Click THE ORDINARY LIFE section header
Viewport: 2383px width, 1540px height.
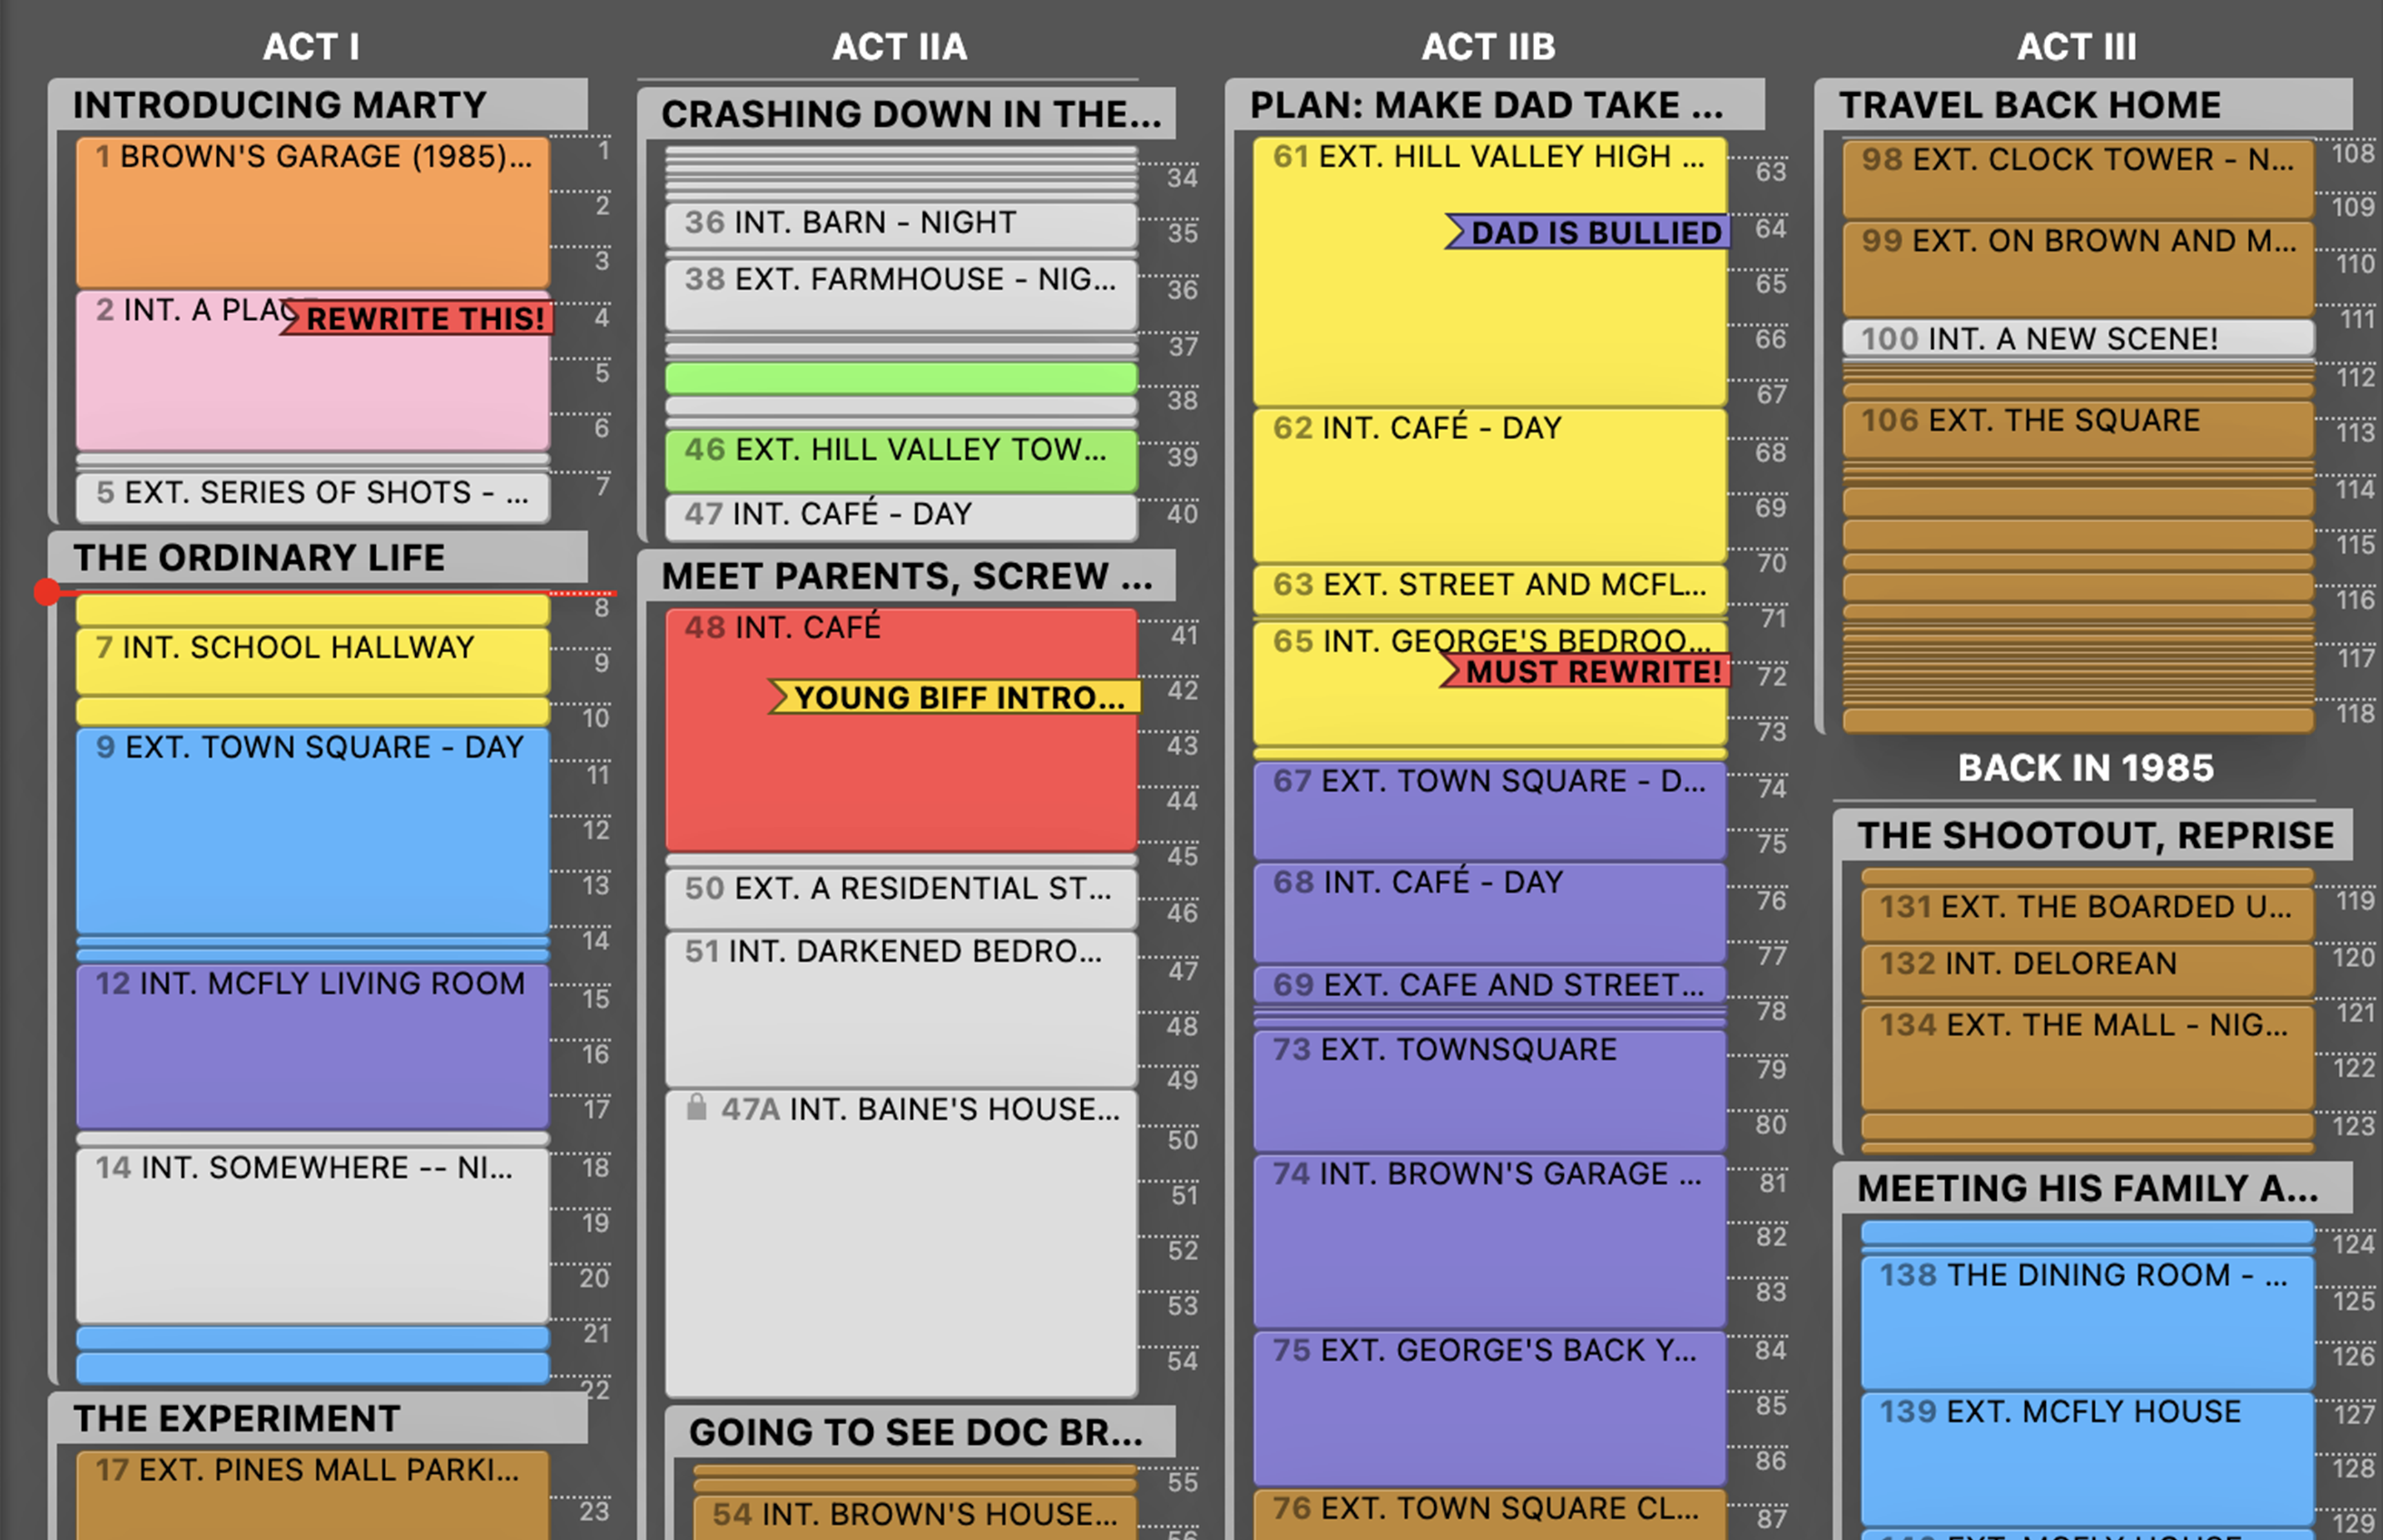260,557
